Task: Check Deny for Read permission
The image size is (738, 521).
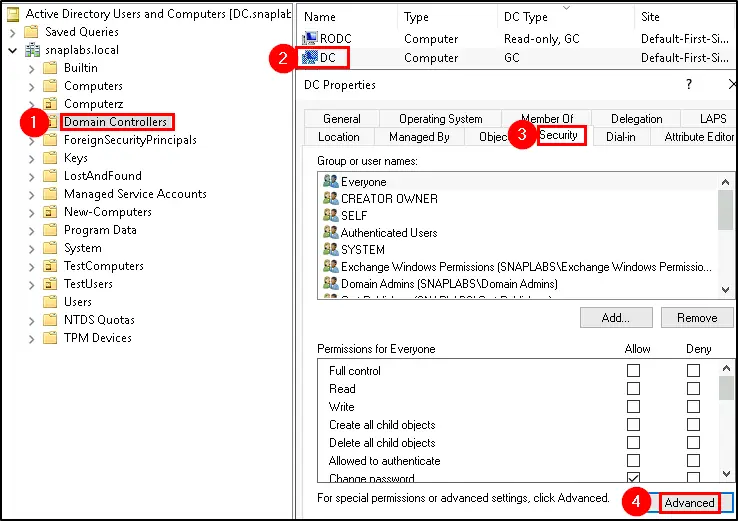Action: click(x=693, y=389)
